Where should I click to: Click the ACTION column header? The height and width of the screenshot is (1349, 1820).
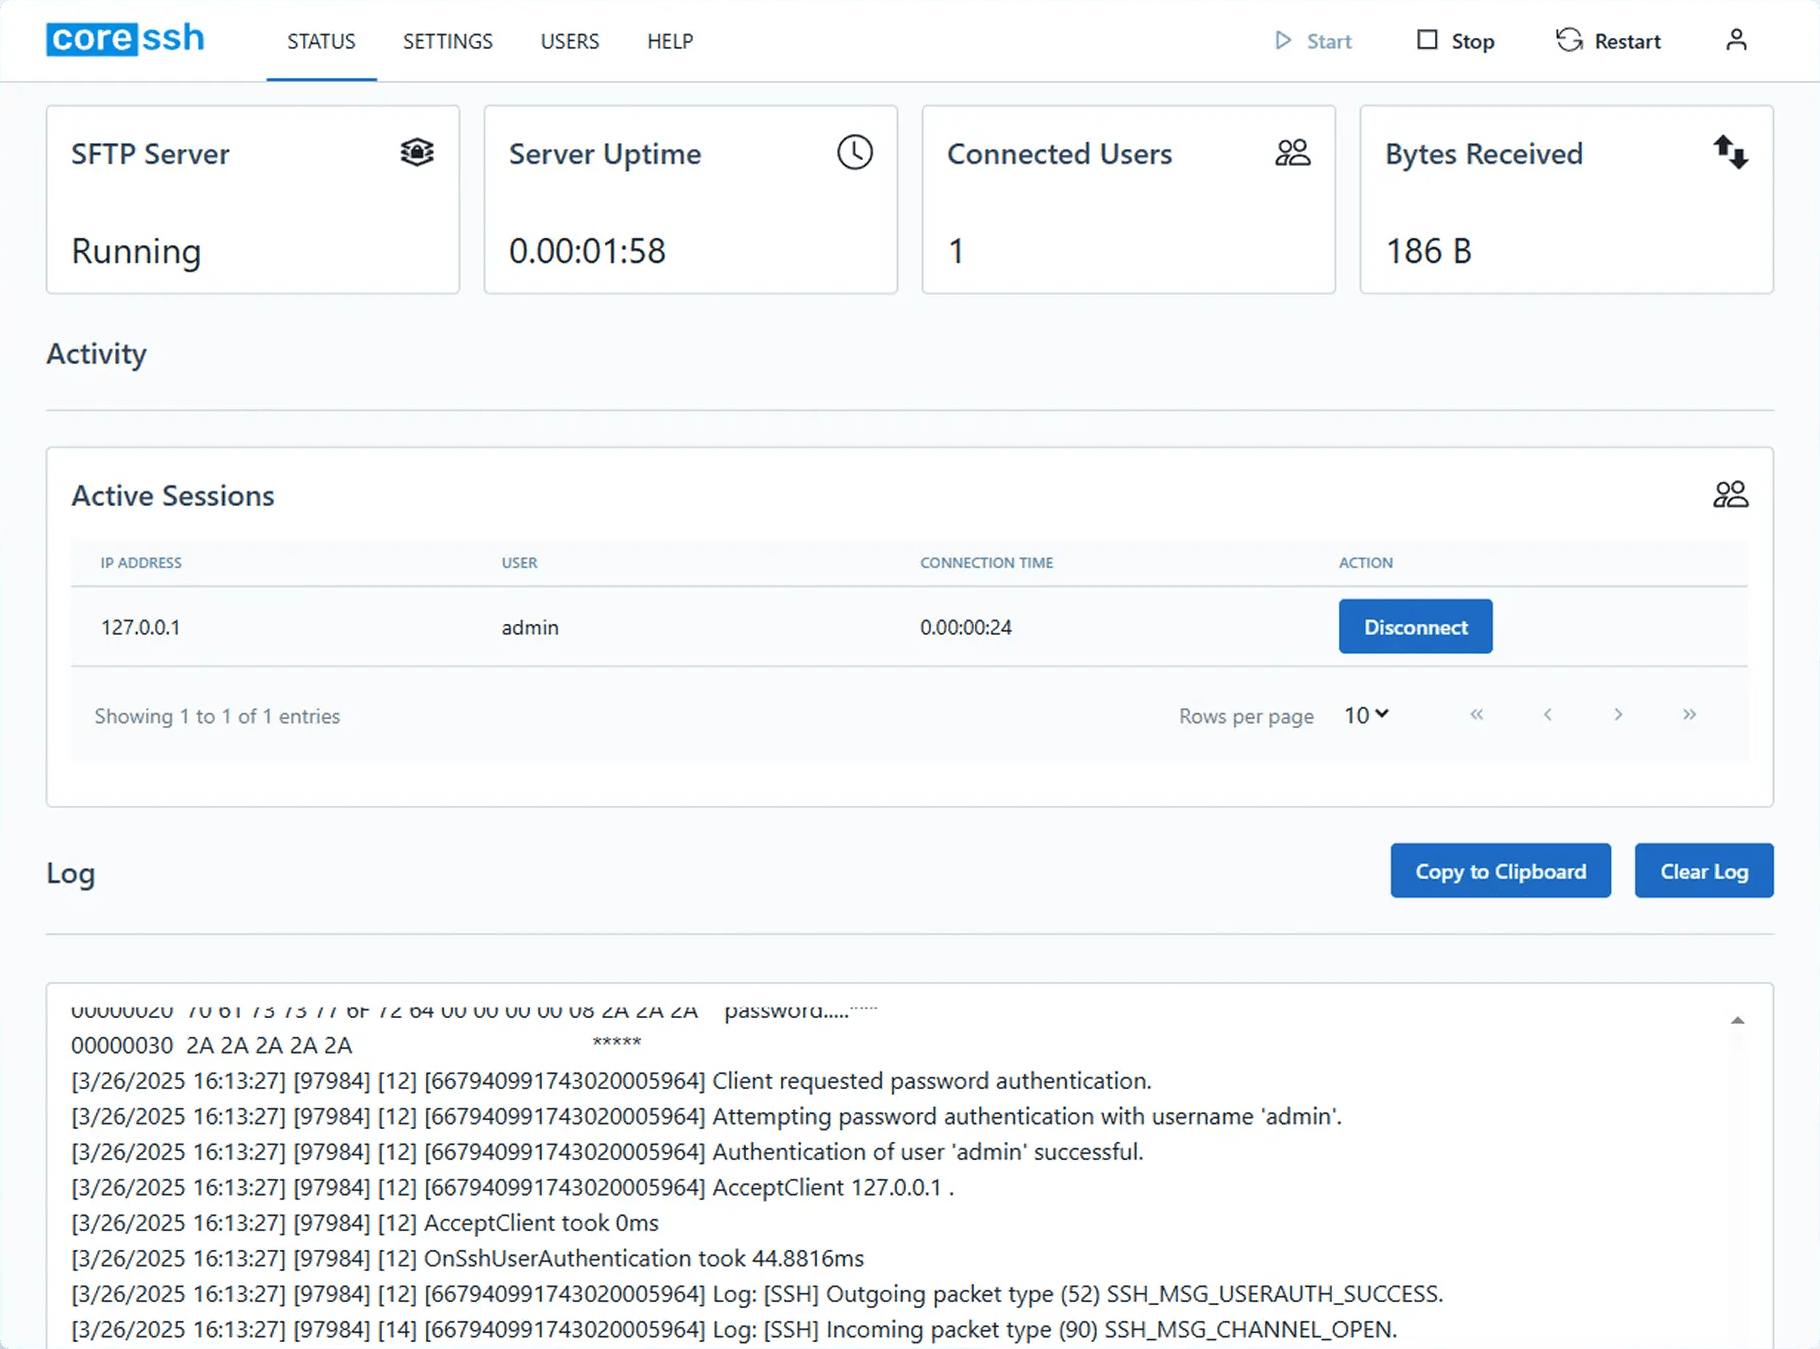[x=1365, y=563]
